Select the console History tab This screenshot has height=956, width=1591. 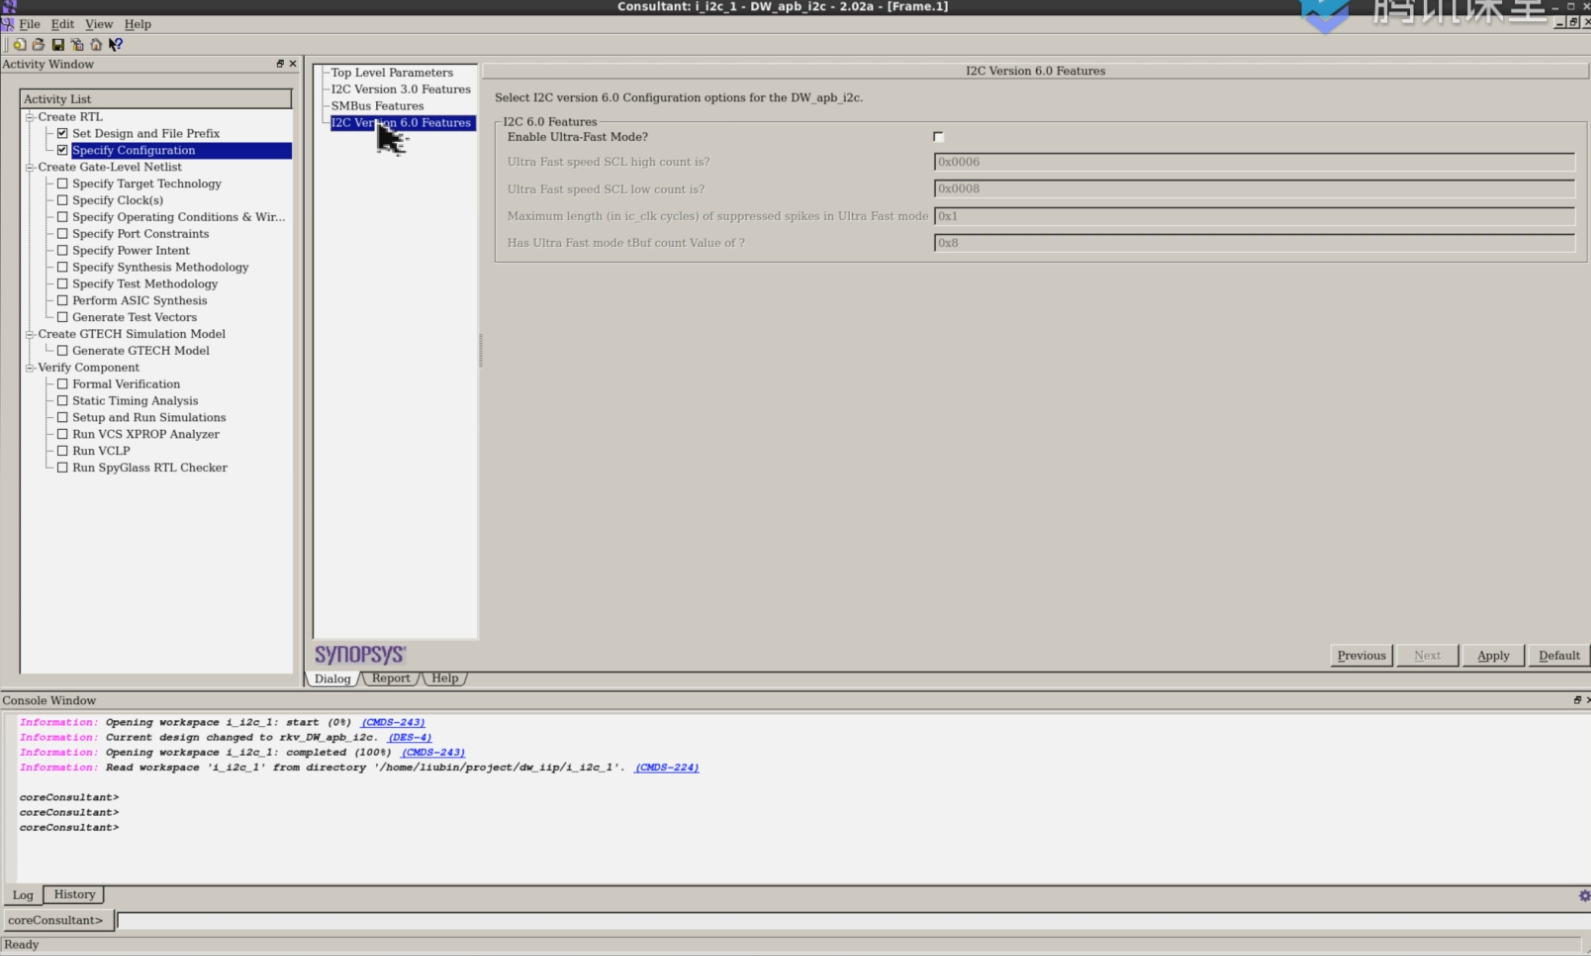click(x=74, y=894)
